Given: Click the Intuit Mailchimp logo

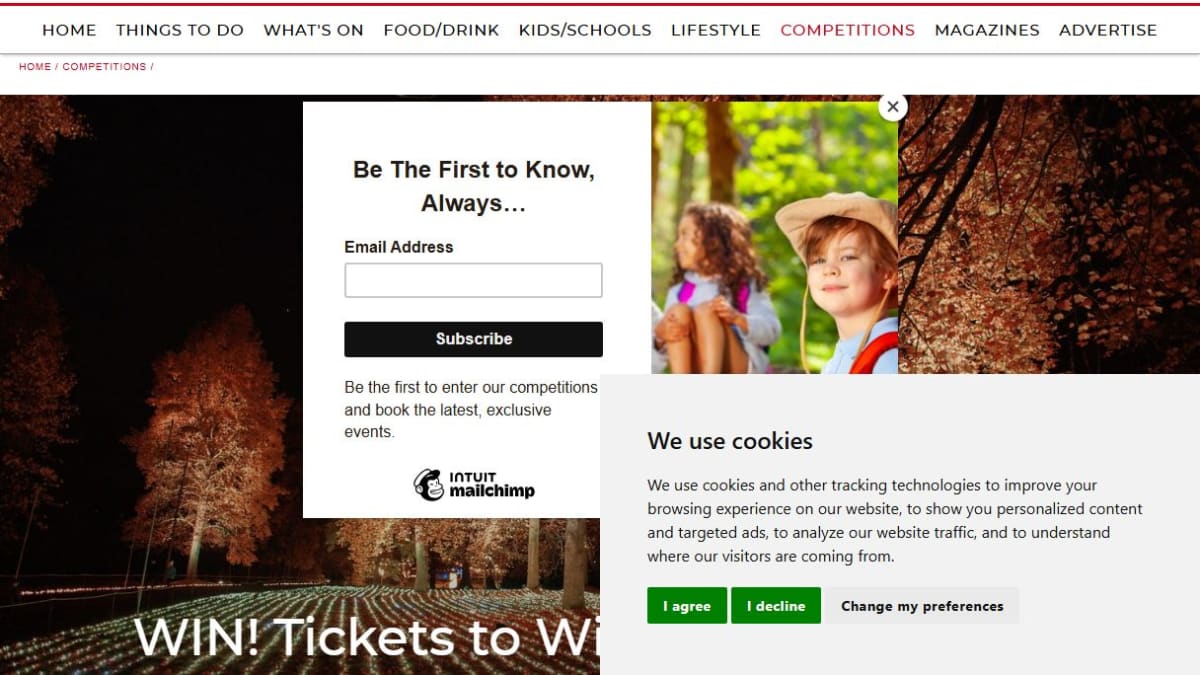Looking at the screenshot, I should tap(474, 485).
